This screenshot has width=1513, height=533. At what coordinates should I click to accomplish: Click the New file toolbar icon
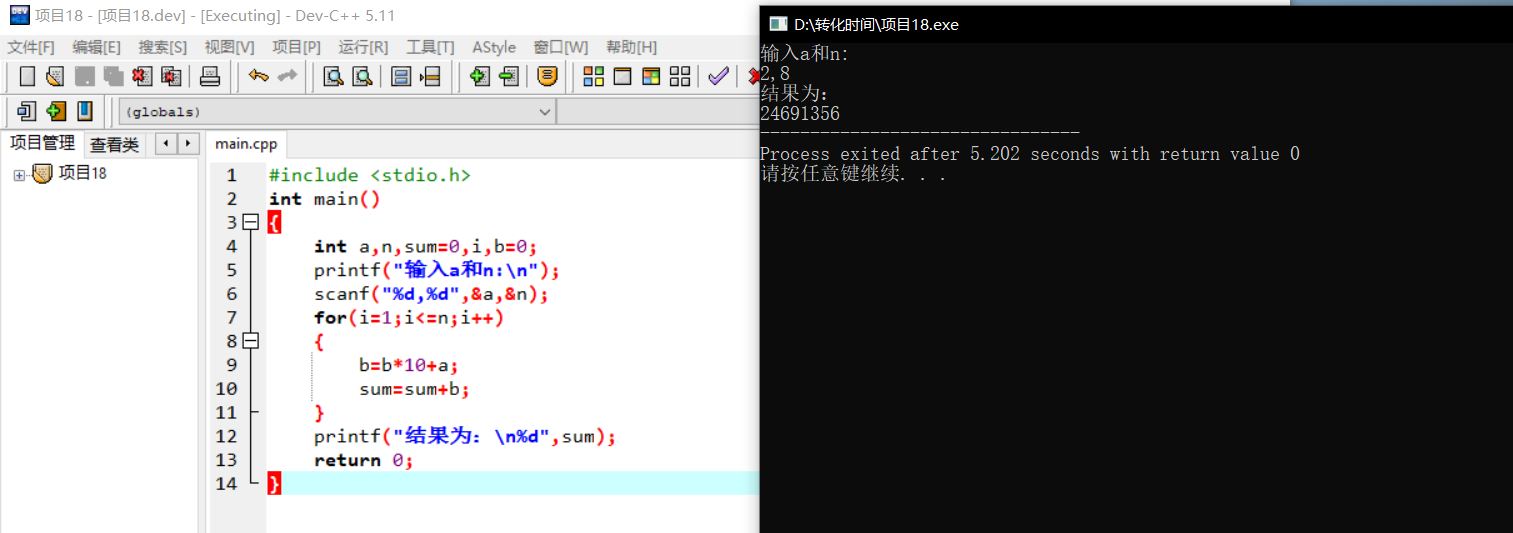(x=27, y=76)
